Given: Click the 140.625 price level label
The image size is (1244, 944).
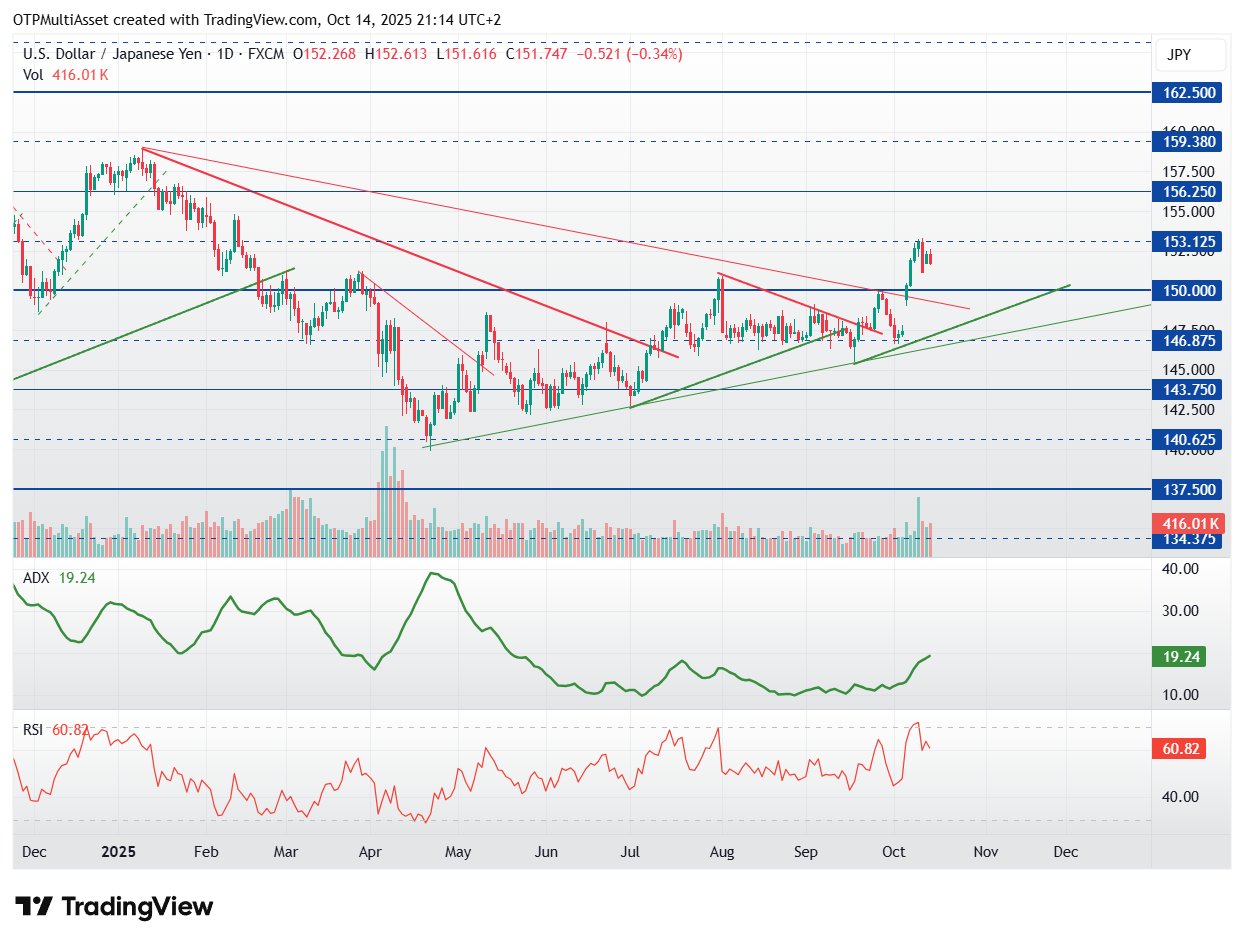Looking at the screenshot, I should 1189,439.
